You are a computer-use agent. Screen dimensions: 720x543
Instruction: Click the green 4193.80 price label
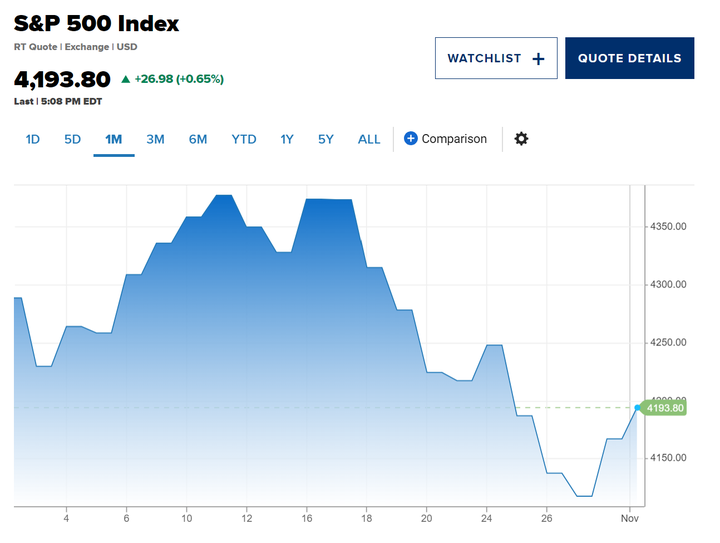point(666,408)
